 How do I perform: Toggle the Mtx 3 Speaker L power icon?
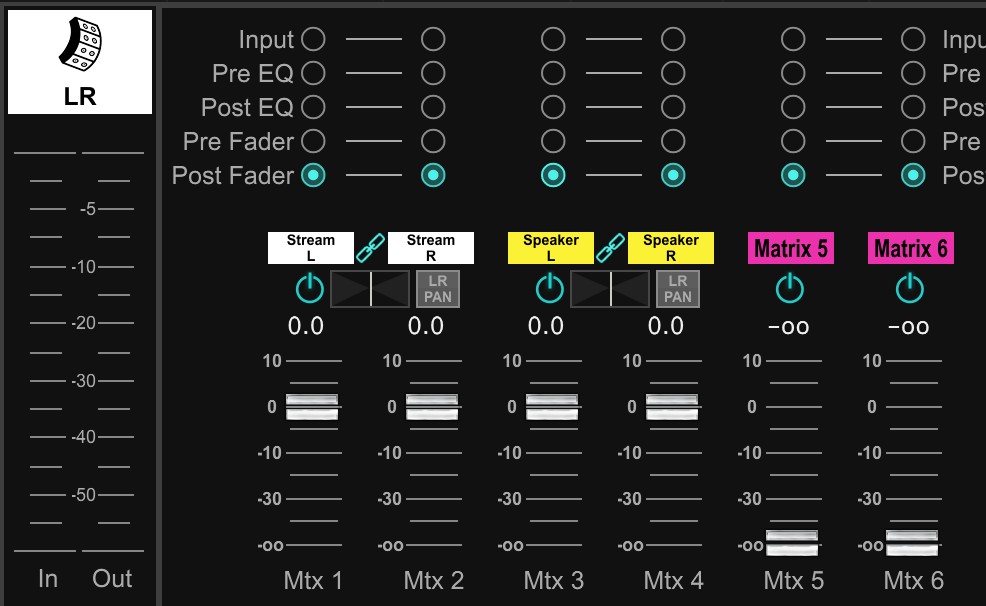point(550,289)
